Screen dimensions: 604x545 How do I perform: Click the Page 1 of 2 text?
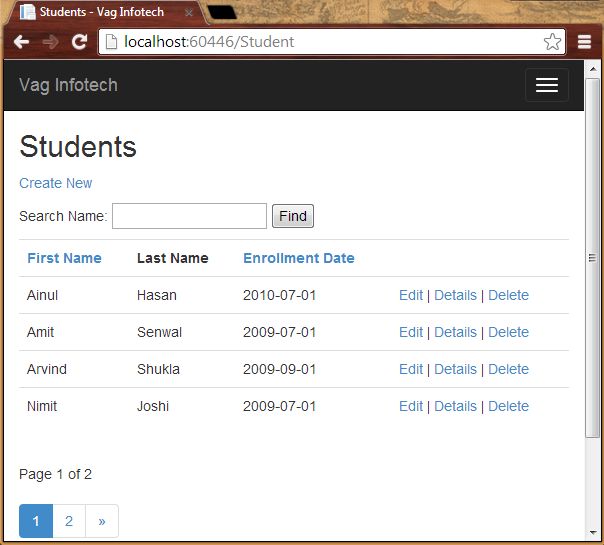point(55,474)
